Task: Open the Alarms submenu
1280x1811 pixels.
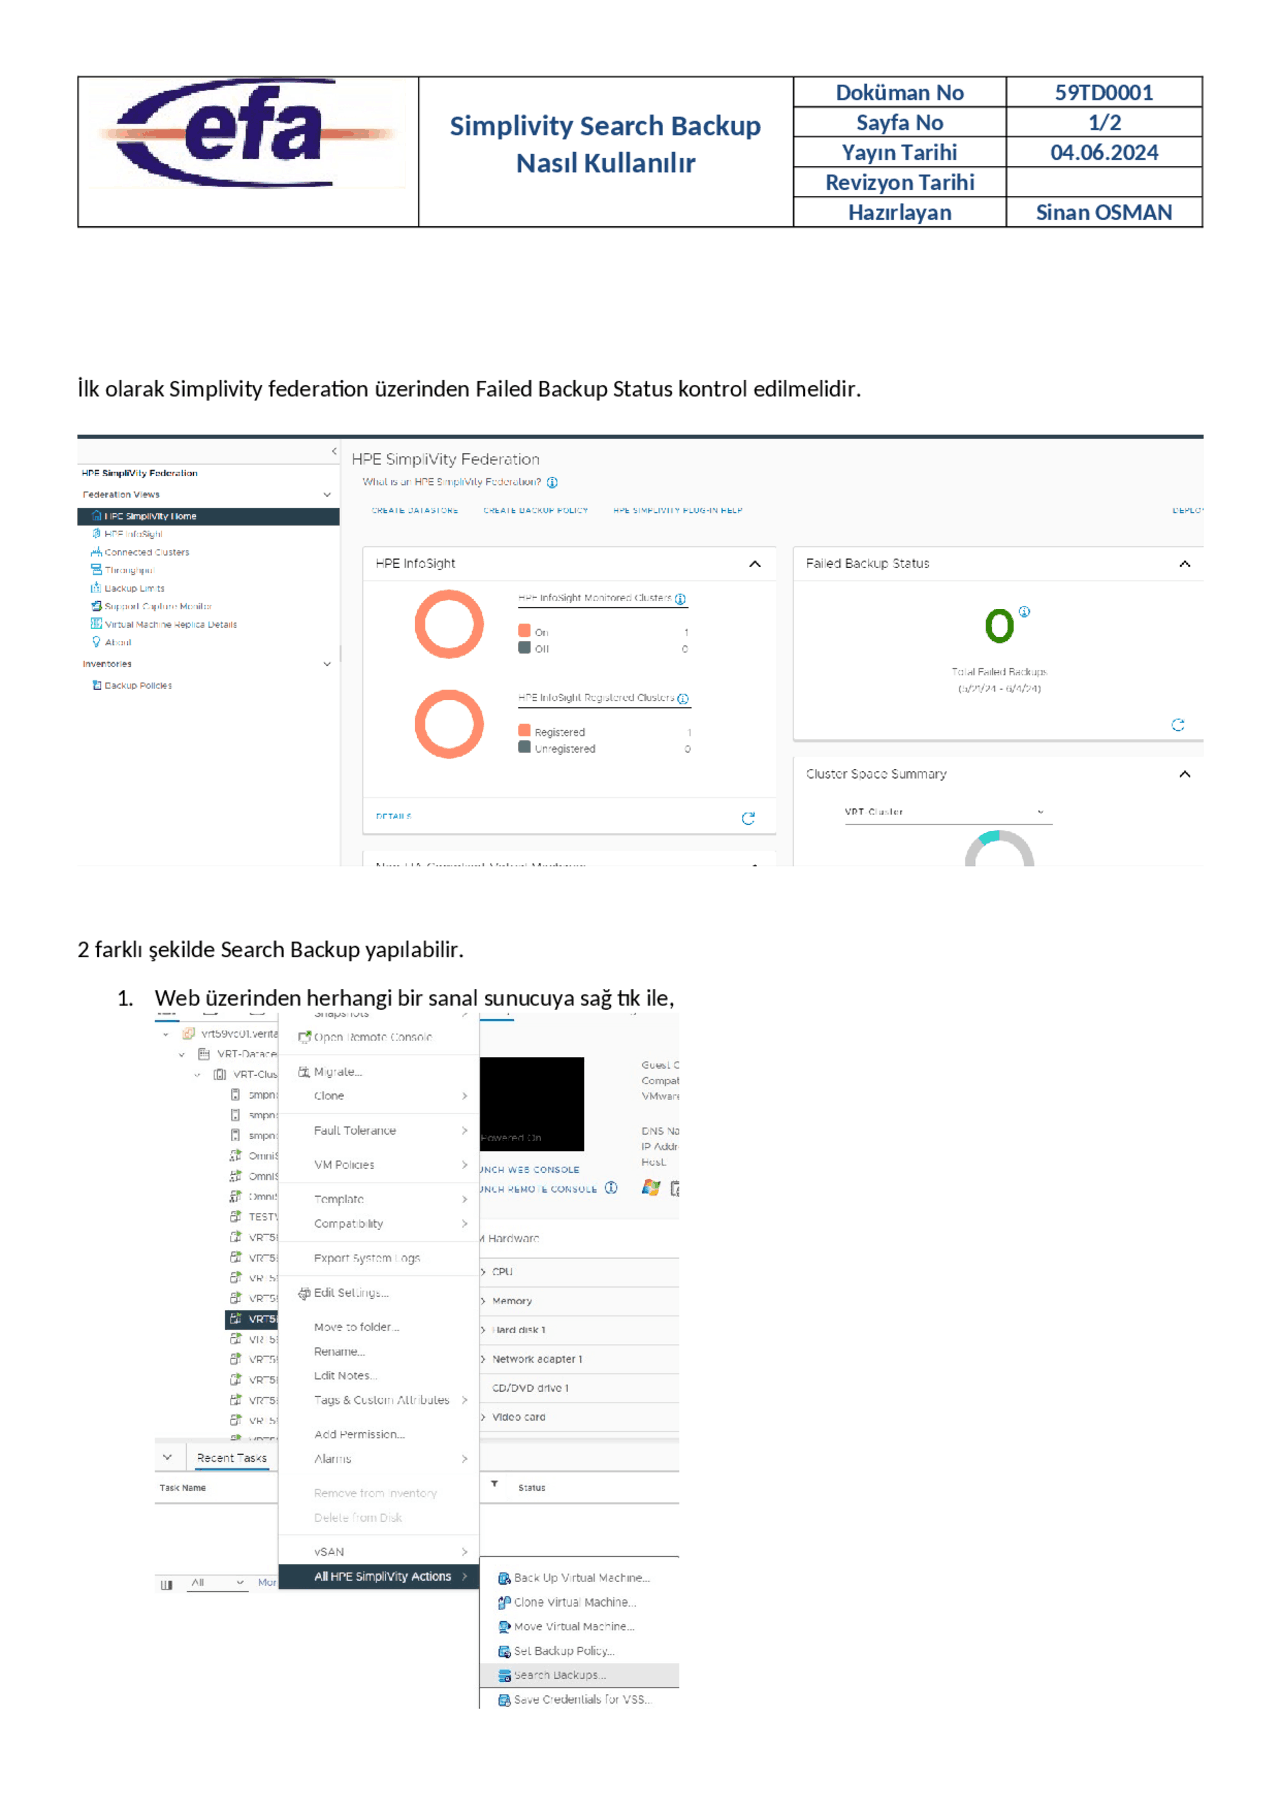Action: (x=379, y=1459)
